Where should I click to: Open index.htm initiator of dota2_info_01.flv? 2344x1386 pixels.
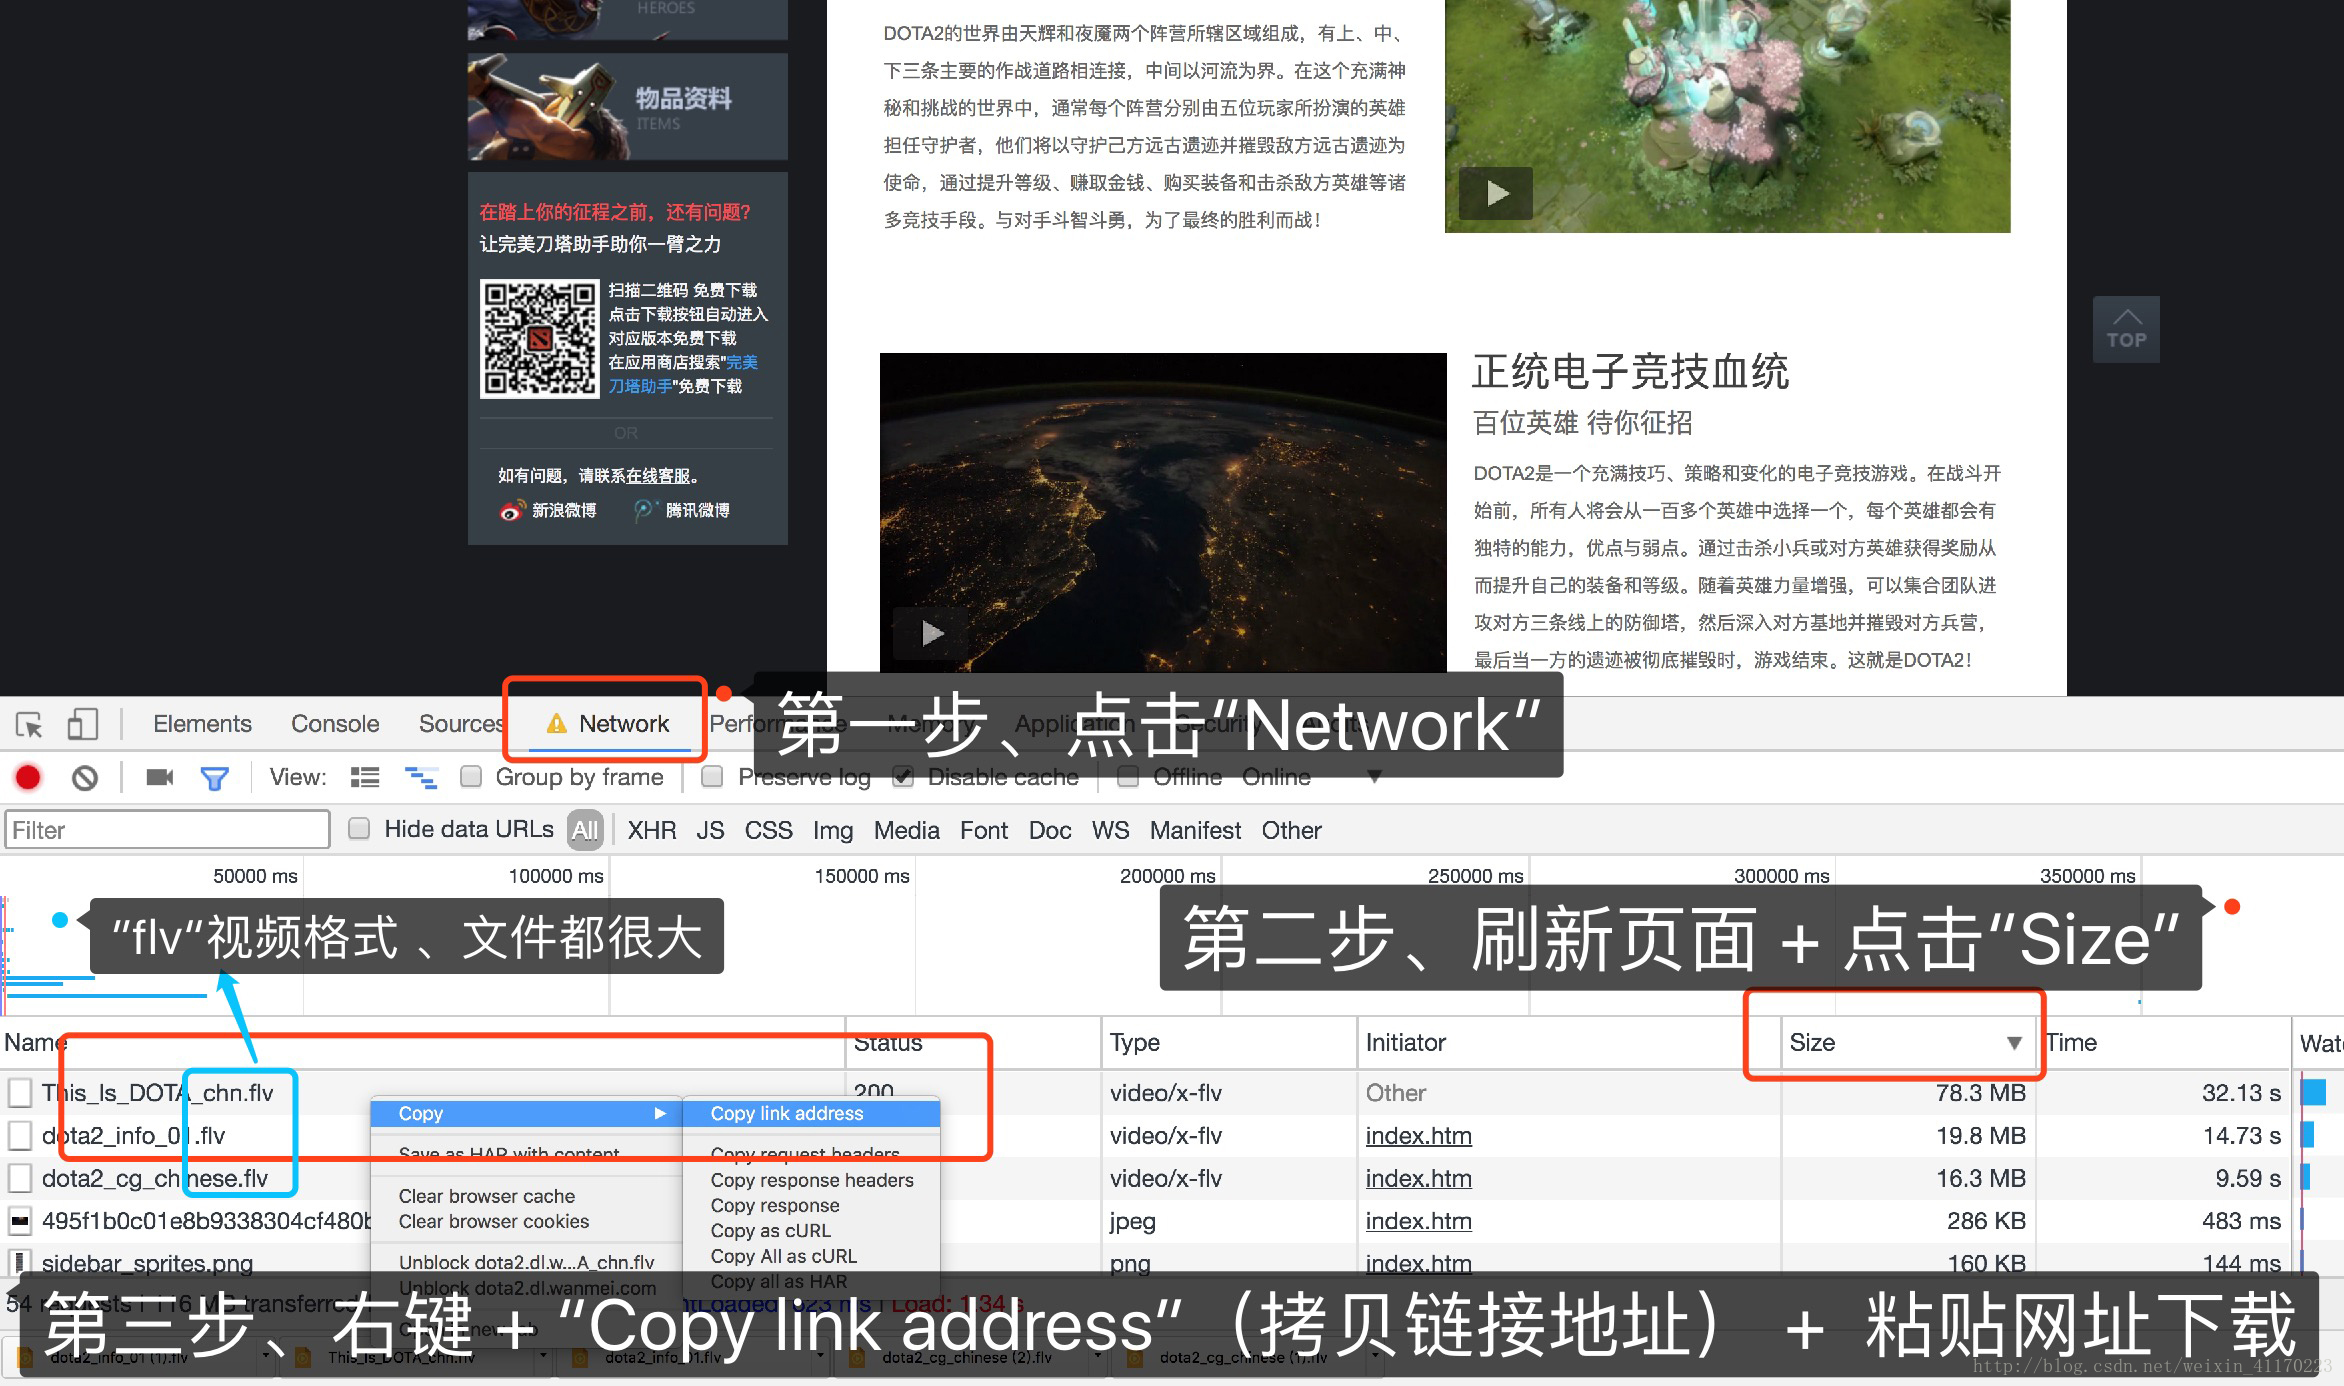(x=1418, y=1136)
